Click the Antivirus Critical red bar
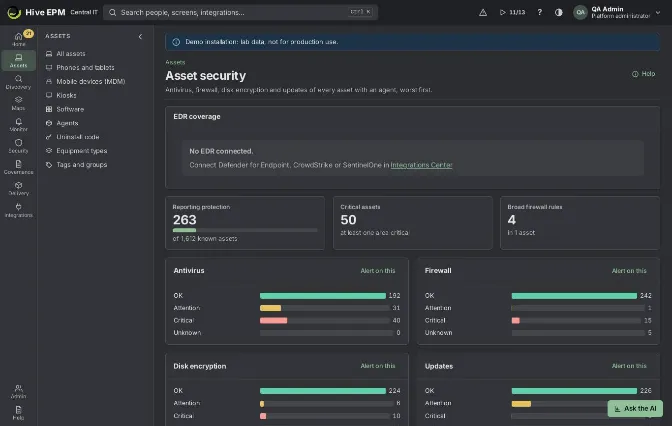This screenshot has width=672, height=426. 273,321
